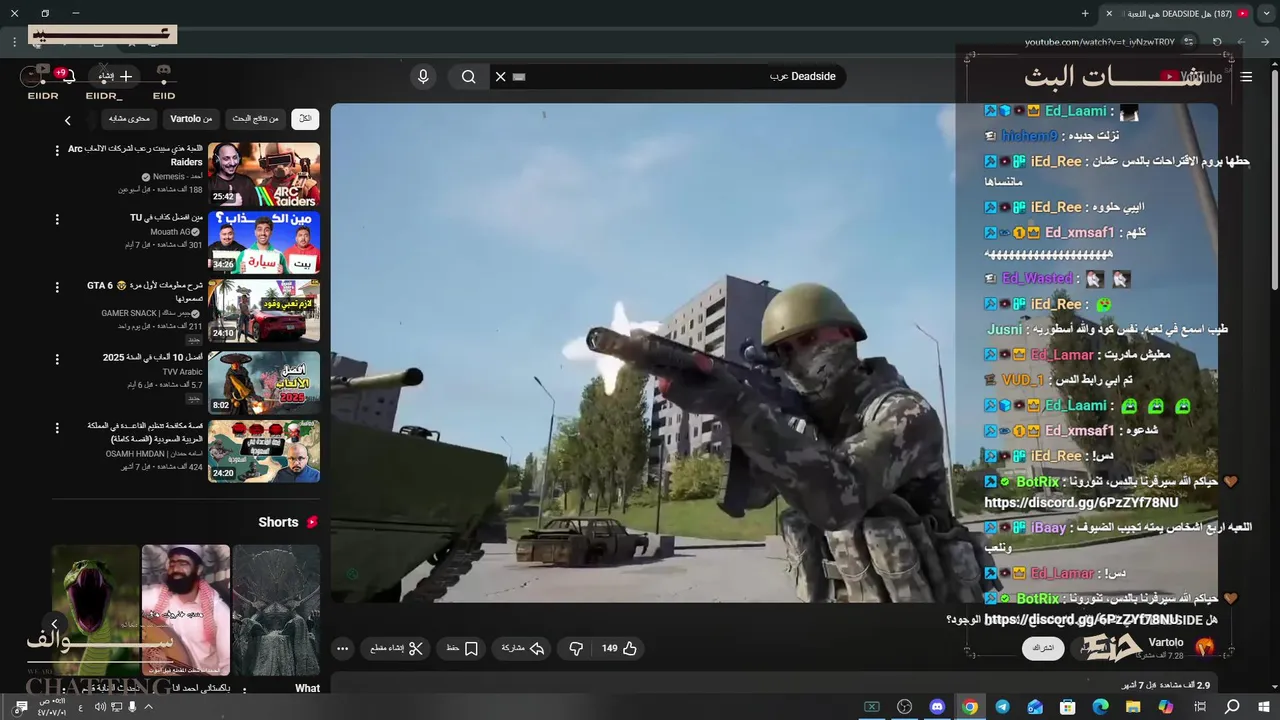Open Discord from the taskbar

pyautogui.click(x=937, y=707)
